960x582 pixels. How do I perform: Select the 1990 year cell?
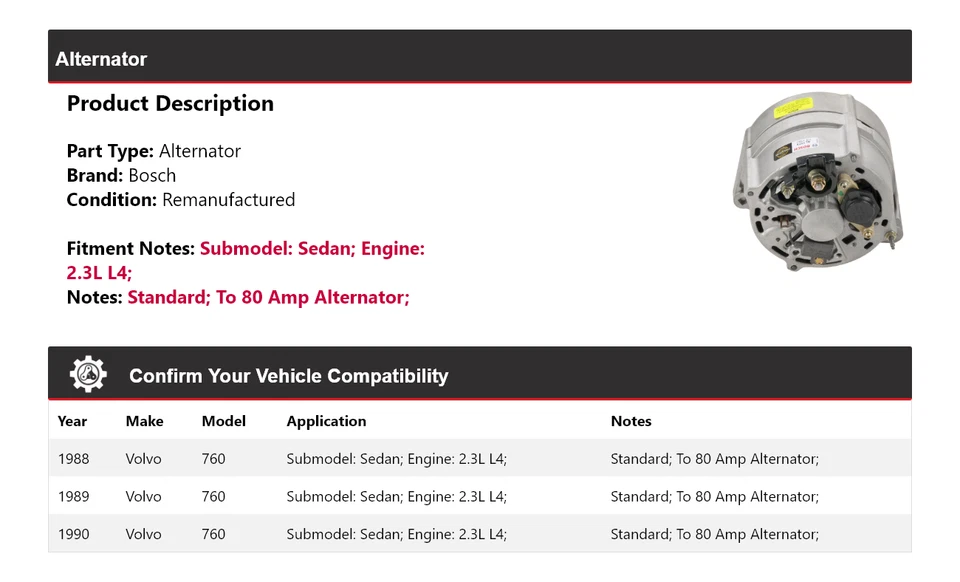point(73,534)
